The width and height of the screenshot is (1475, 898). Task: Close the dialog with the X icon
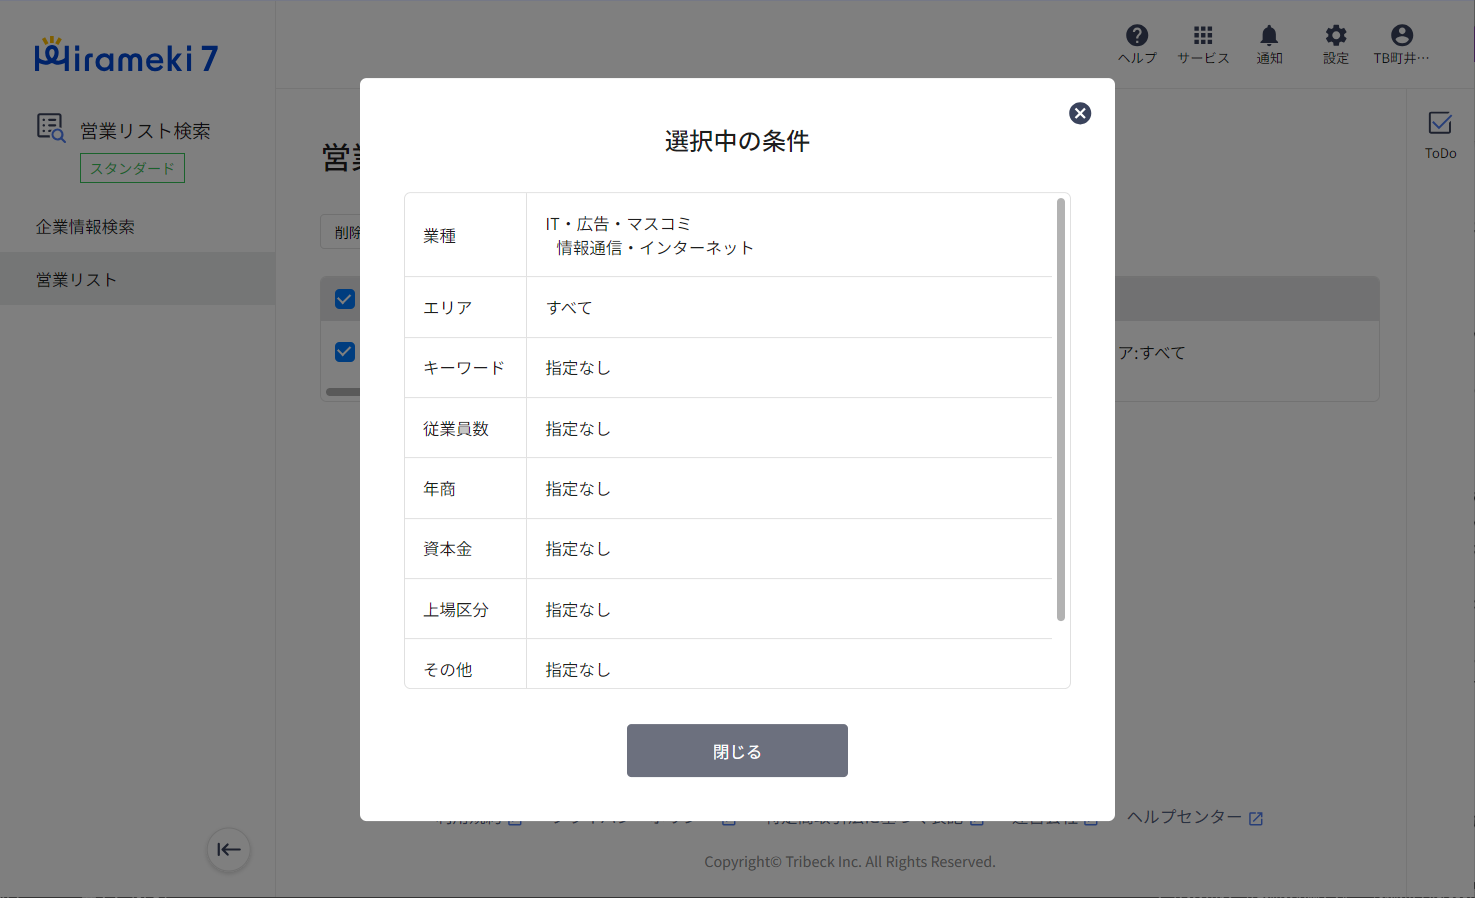tap(1080, 113)
